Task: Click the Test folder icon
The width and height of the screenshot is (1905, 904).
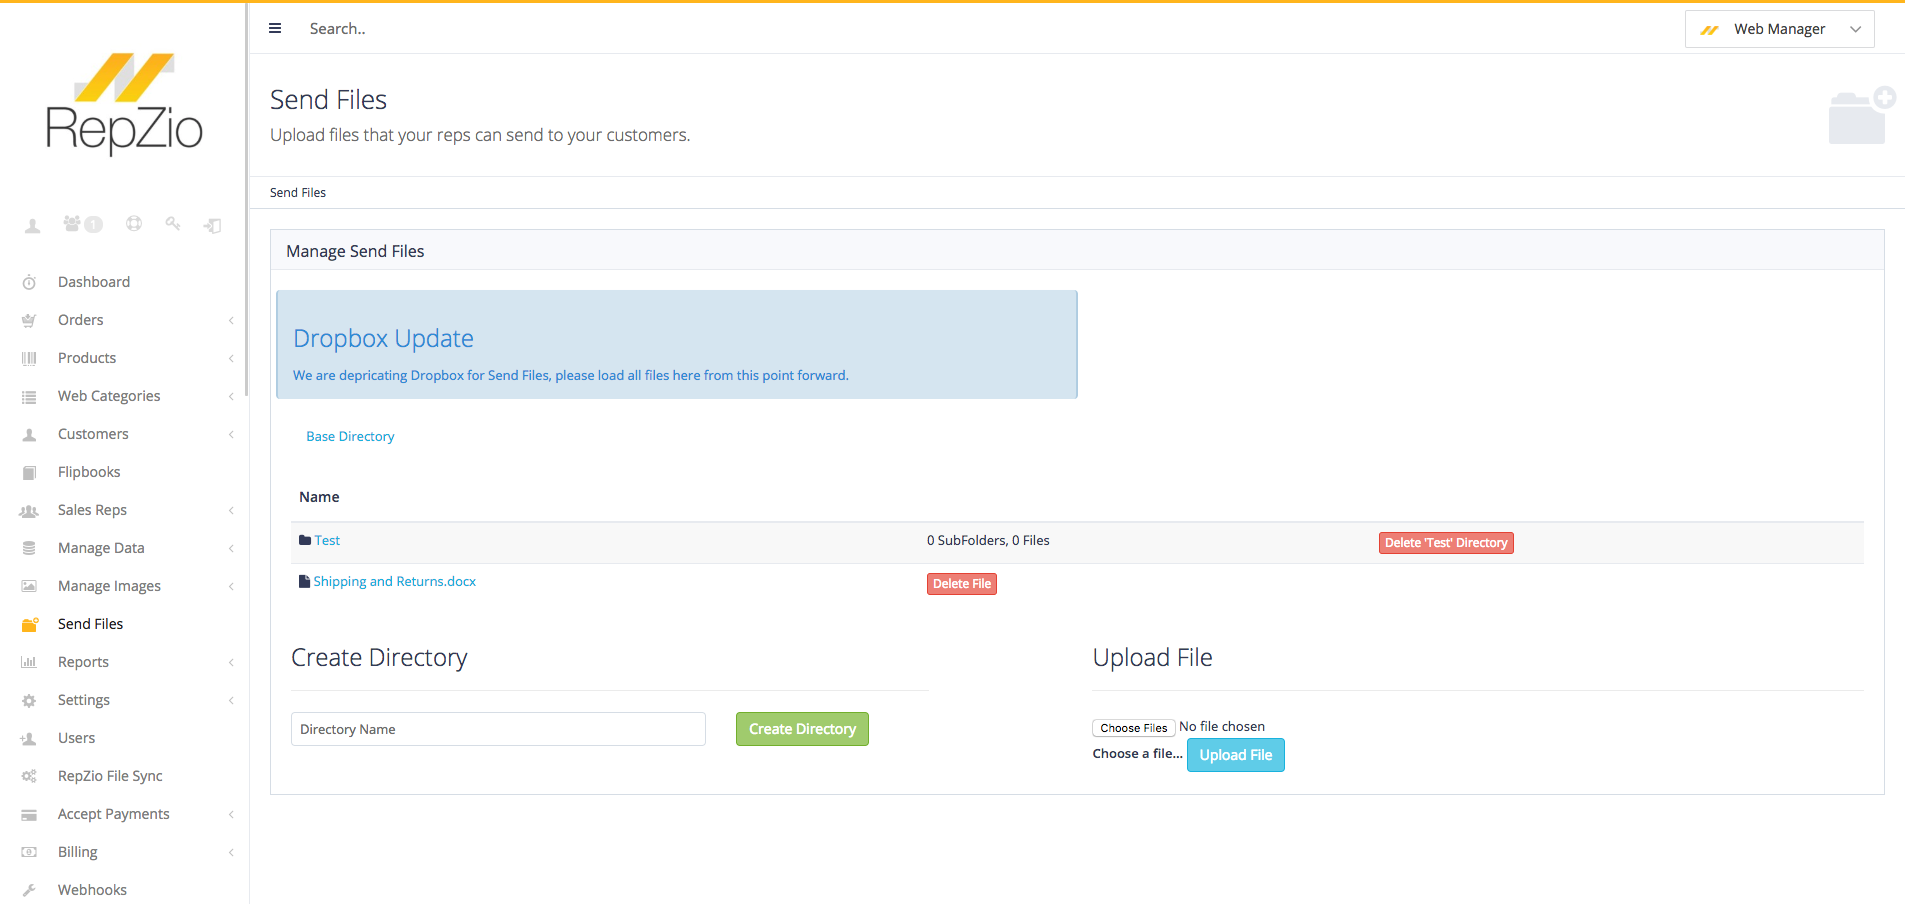Action: tap(305, 540)
